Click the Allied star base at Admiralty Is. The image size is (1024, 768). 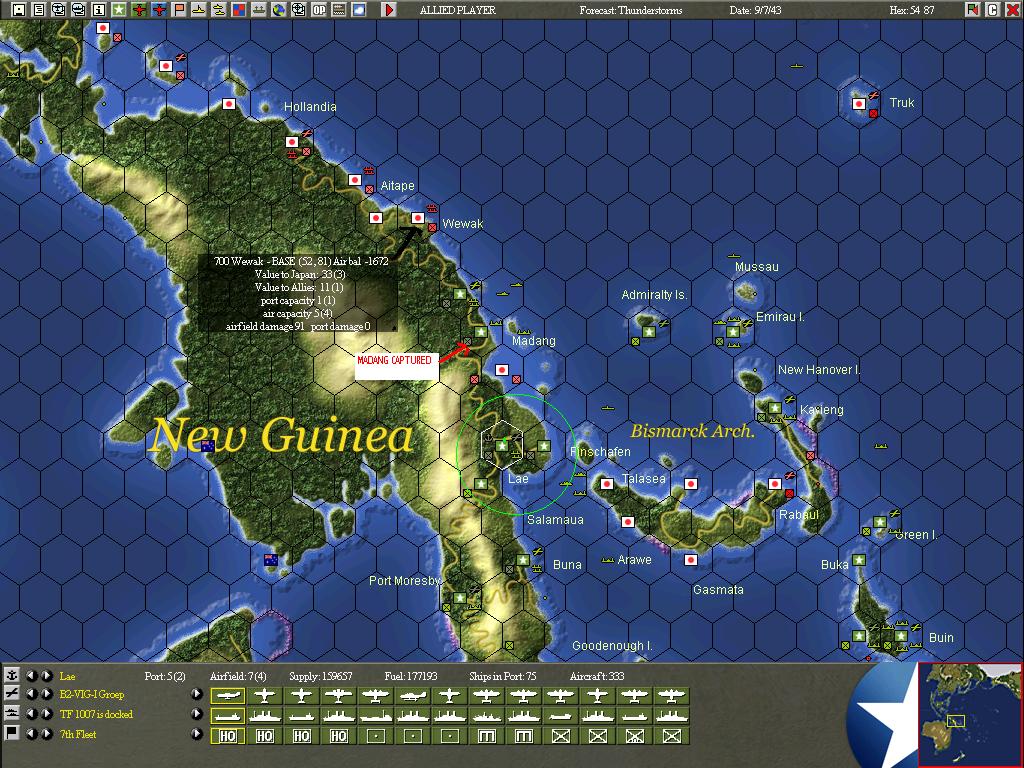click(x=648, y=332)
